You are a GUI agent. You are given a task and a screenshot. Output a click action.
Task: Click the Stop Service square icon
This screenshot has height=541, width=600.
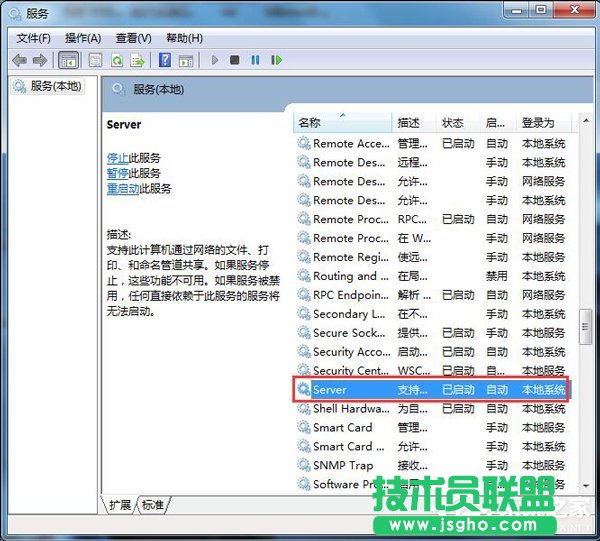pos(235,60)
